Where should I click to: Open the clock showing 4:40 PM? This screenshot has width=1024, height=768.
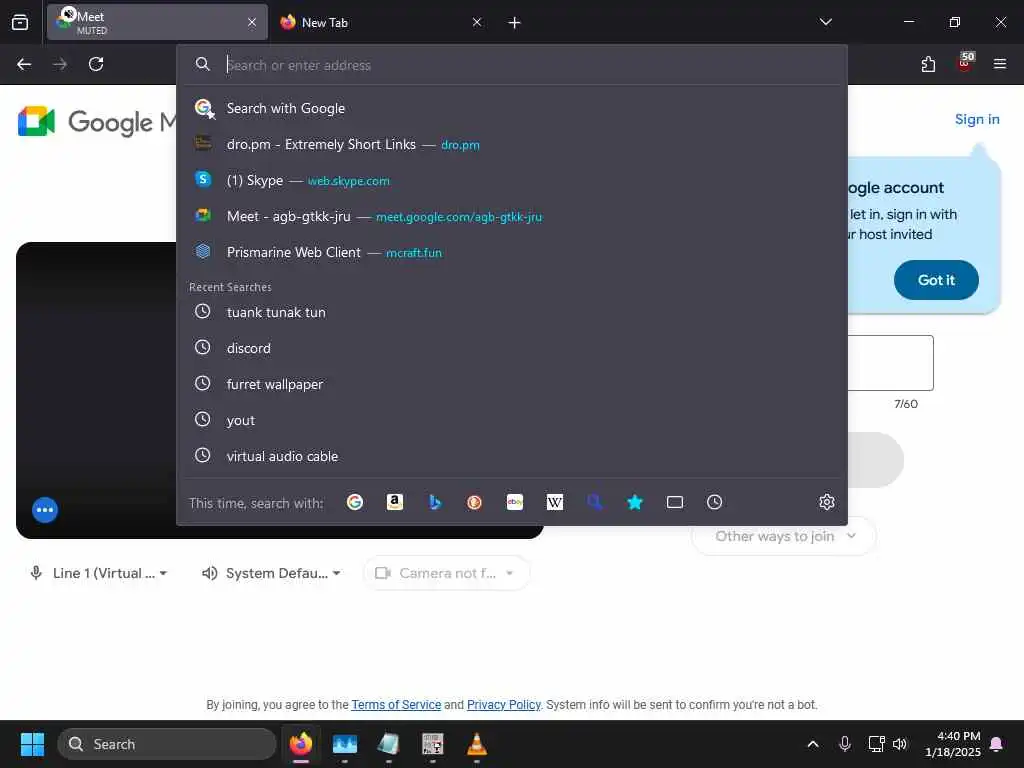pos(953,744)
